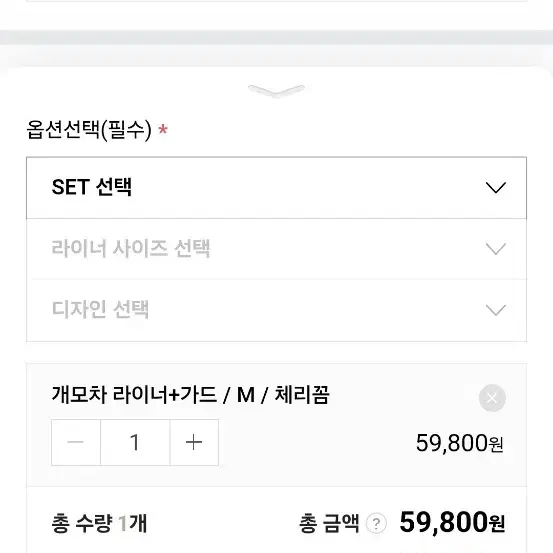Click the 총 수량 1개 label
This screenshot has height=553, width=553.
coord(99,523)
